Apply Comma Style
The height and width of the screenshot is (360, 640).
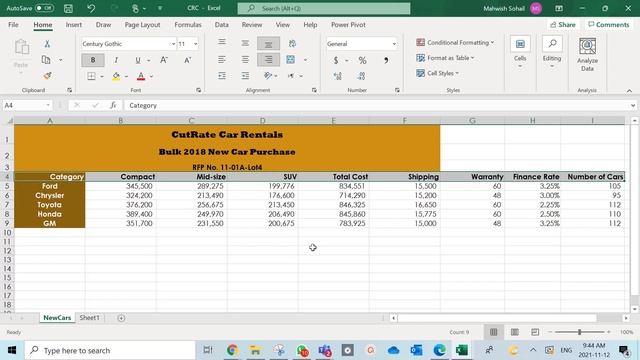[x=386, y=60]
